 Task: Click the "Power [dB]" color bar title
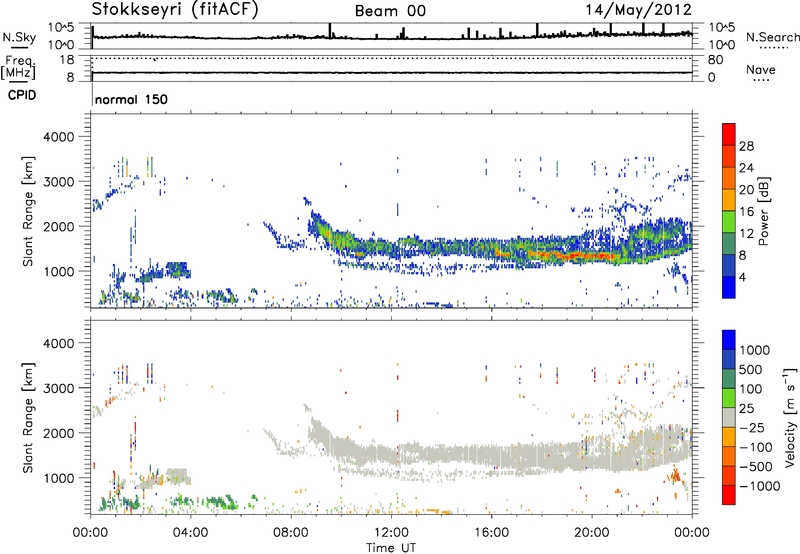[763, 211]
